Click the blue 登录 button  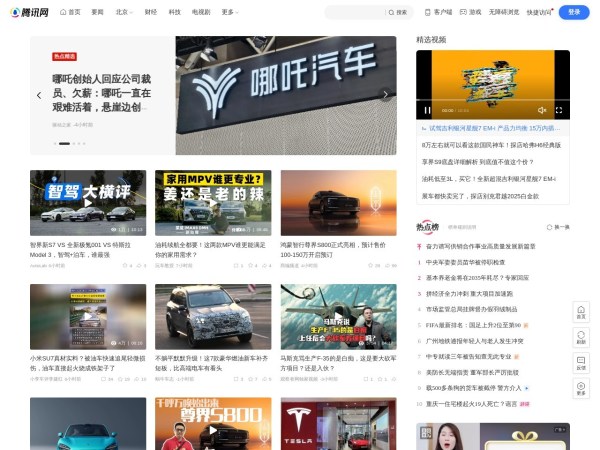click(573, 12)
